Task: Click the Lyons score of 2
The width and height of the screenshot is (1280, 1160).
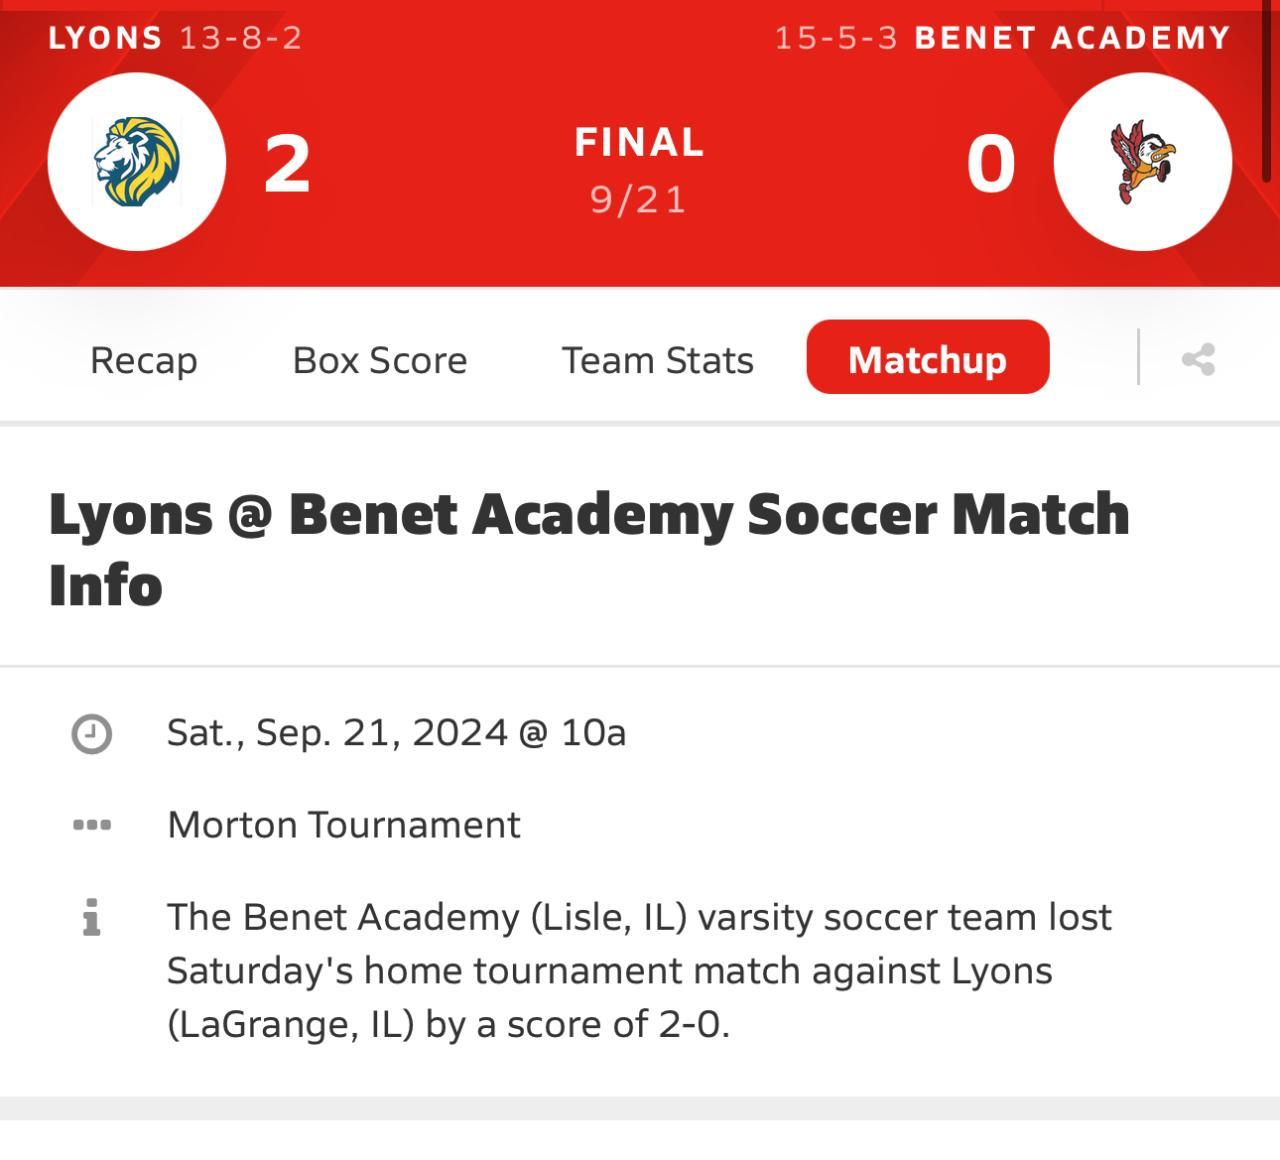Action: tap(287, 164)
